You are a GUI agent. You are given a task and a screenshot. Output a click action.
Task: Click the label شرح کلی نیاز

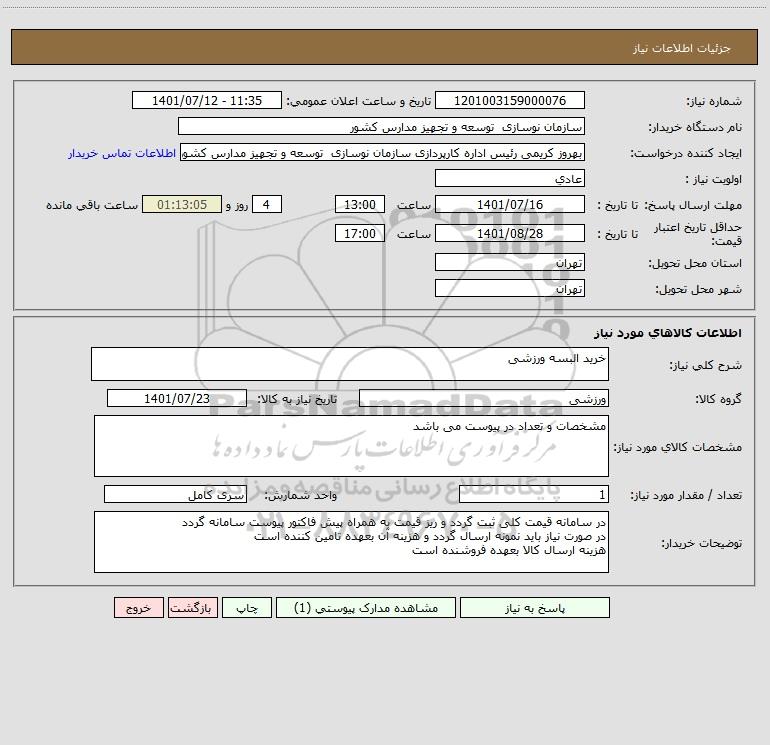pyautogui.click(x=706, y=365)
